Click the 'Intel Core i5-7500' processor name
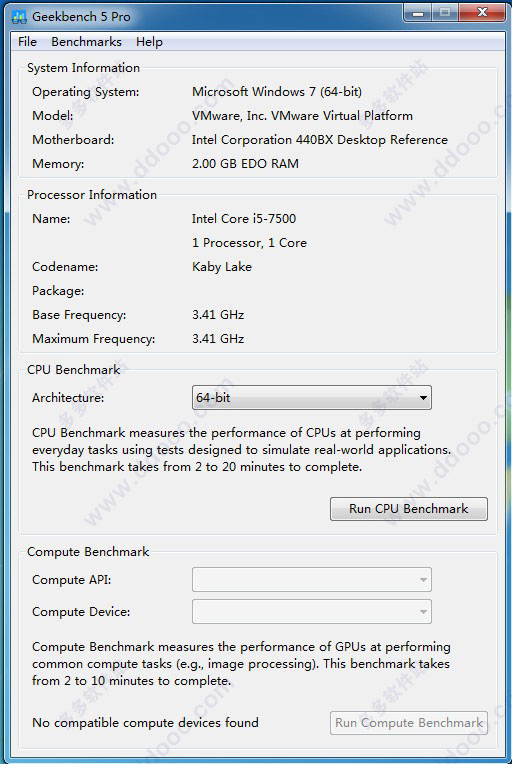Image resolution: width=512 pixels, height=764 pixels. (244, 218)
